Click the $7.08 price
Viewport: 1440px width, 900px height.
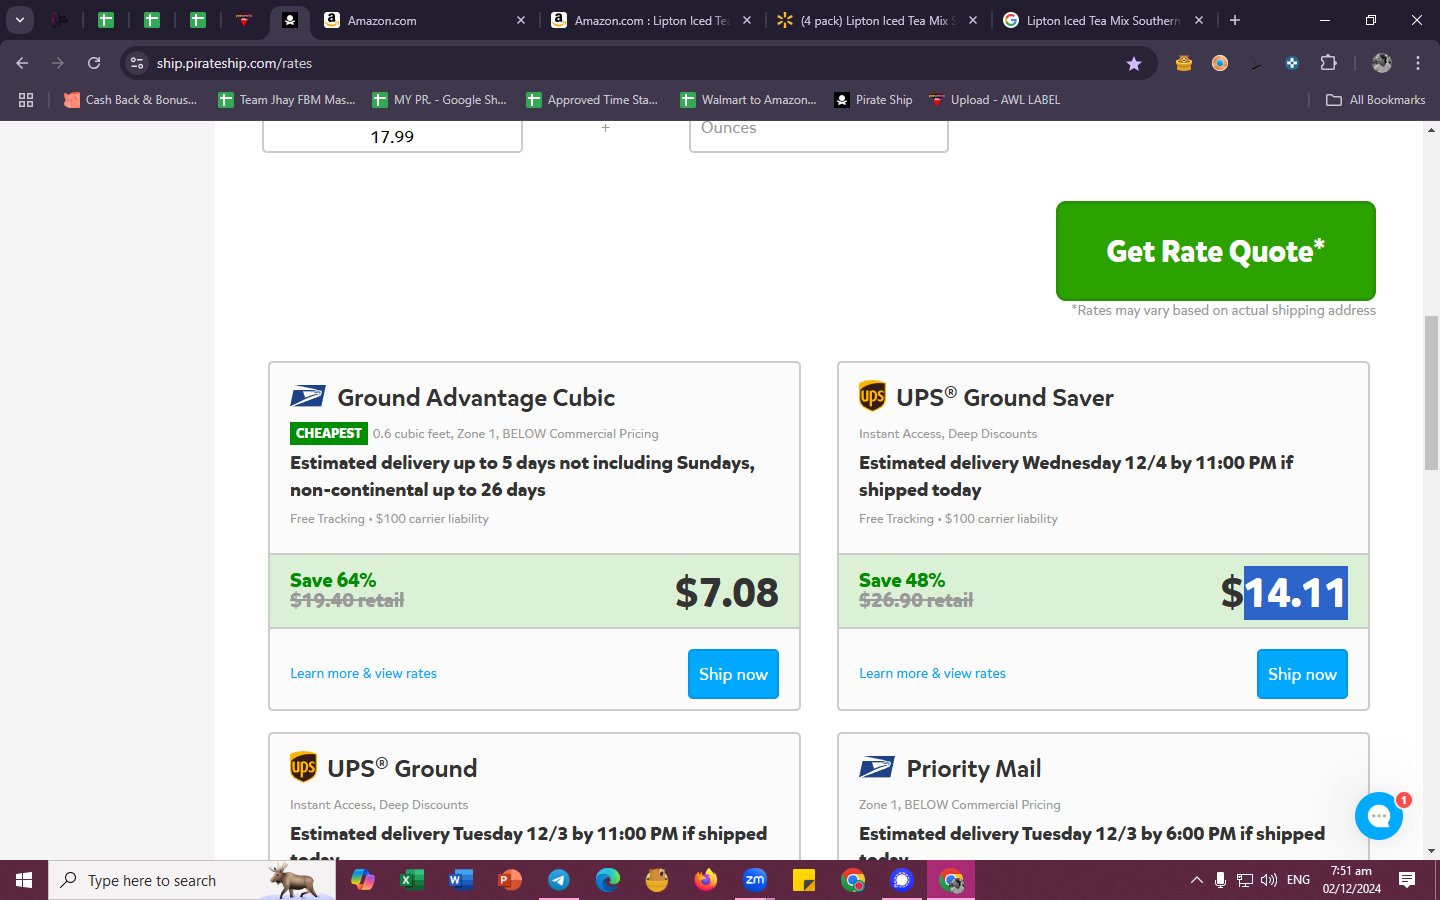click(727, 592)
